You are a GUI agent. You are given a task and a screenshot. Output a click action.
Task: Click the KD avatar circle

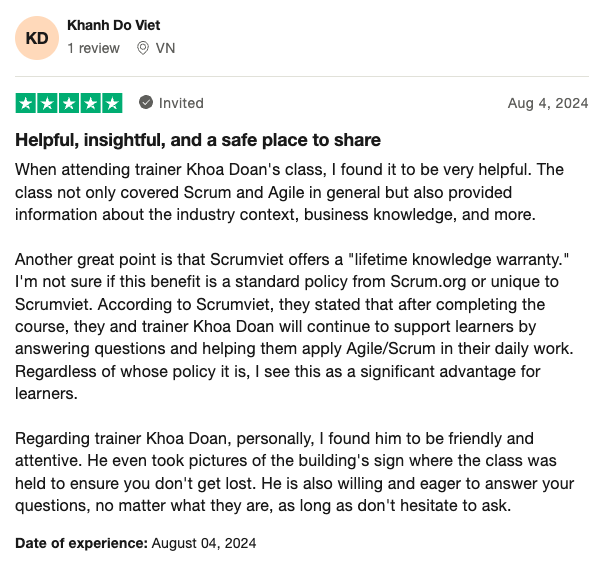coord(37,38)
